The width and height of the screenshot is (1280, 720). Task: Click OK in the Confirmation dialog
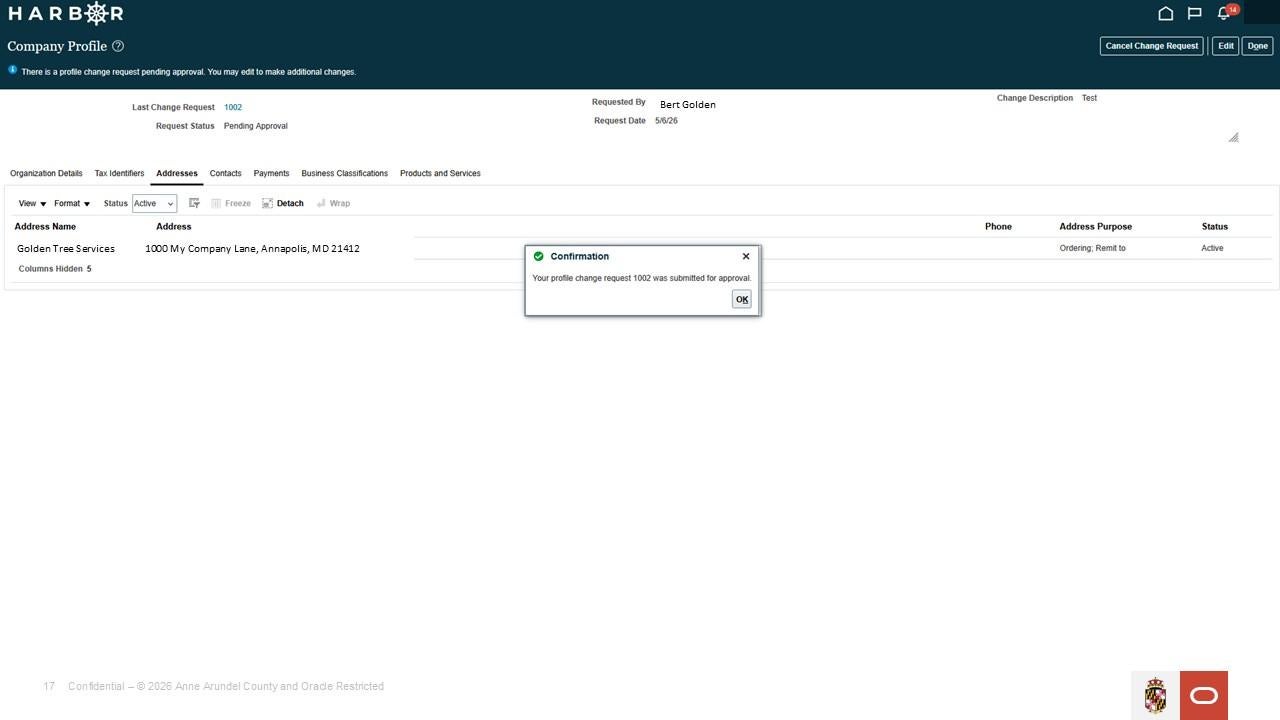[x=741, y=299]
